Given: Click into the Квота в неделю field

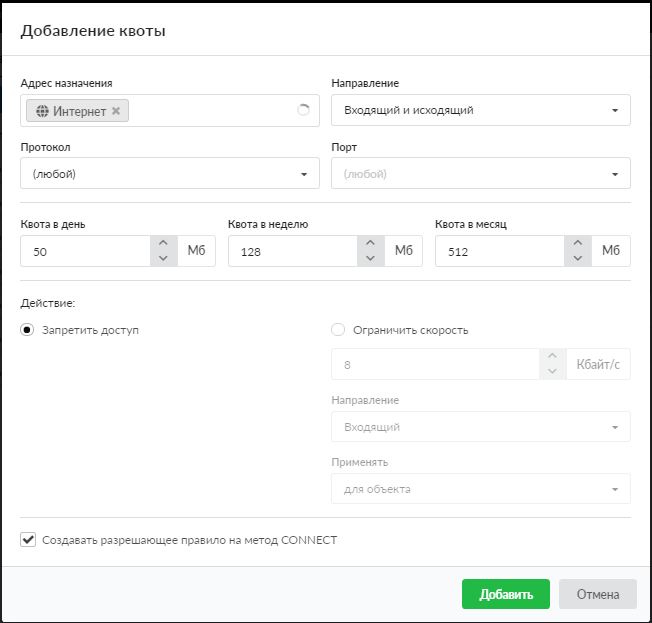Looking at the screenshot, I should pyautogui.click(x=292, y=251).
